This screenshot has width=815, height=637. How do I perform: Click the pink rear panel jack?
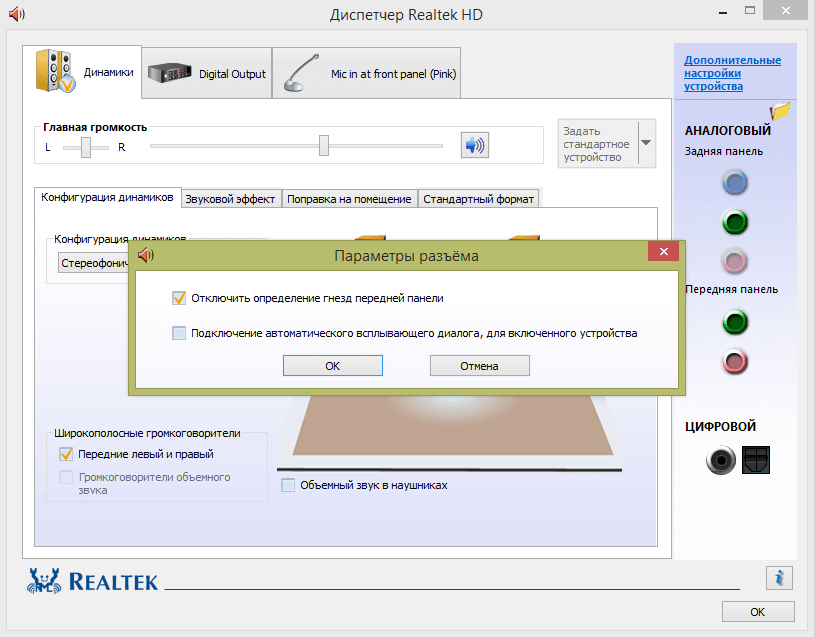[x=735, y=262]
